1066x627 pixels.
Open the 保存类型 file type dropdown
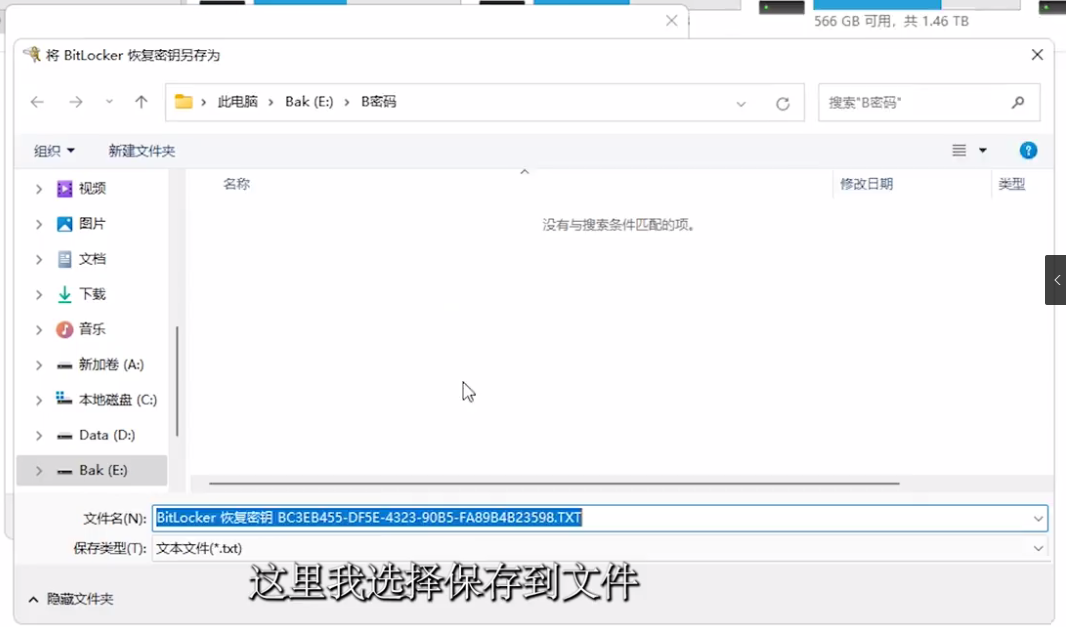tap(1040, 548)
